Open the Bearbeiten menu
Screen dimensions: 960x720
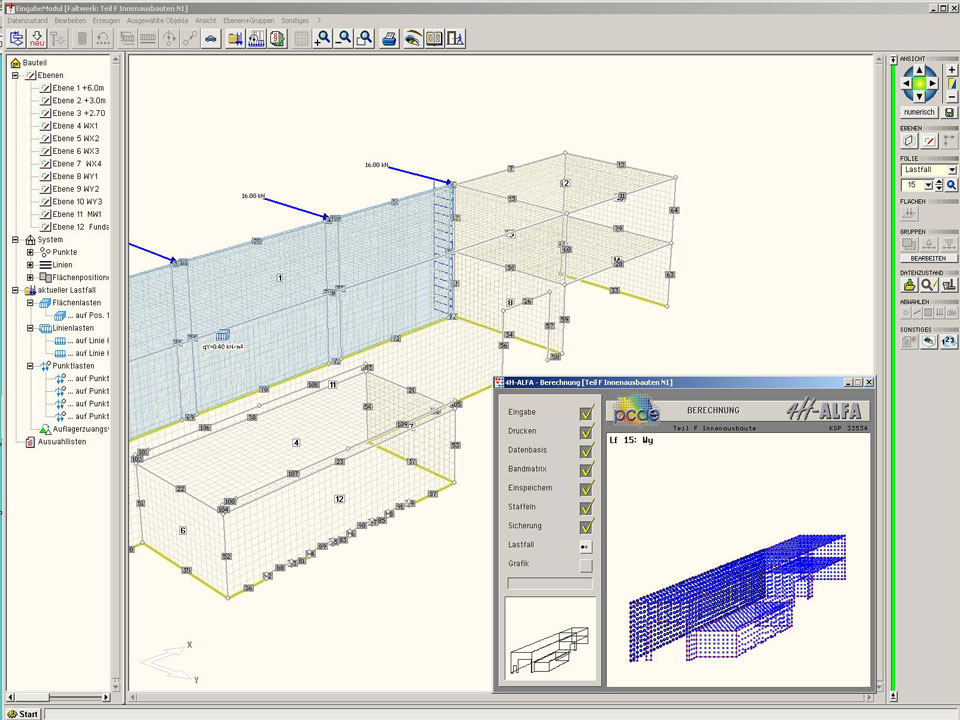[70, 20]
